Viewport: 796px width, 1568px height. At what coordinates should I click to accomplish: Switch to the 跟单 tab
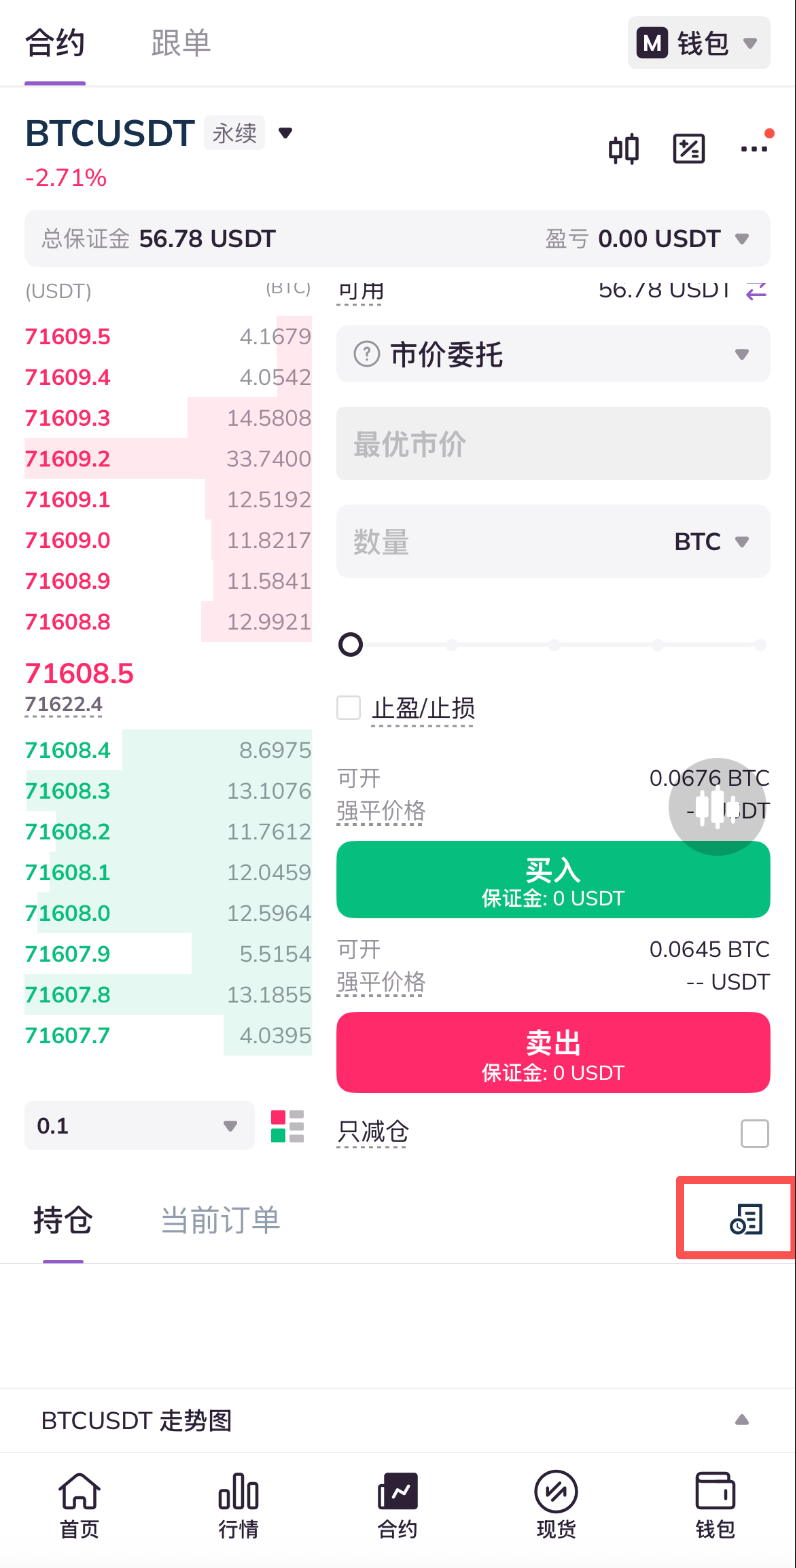tap(181, 43)
